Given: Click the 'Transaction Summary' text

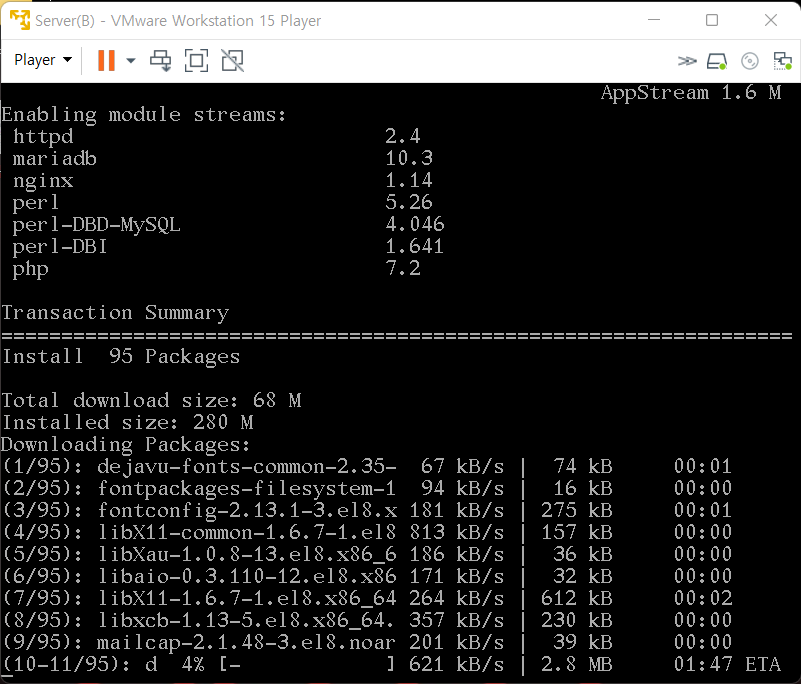Looking at the screenshot, I should [x=115, y=313].
